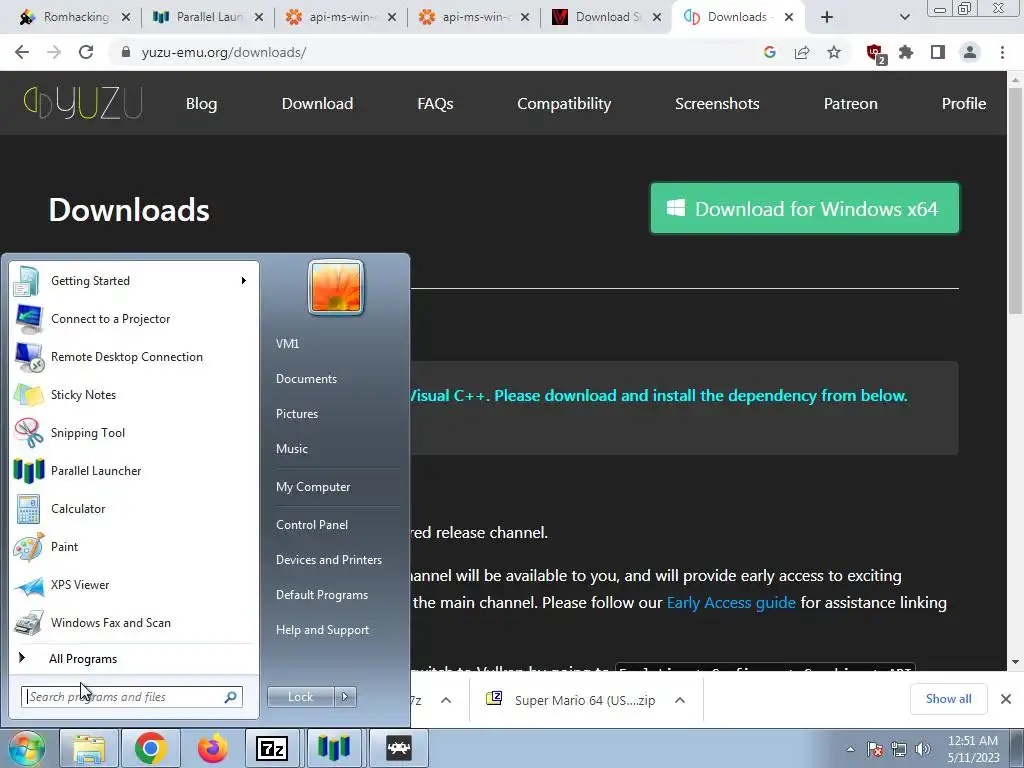Open Chrome extensions puzzle icon

click(x=906, y=52)
